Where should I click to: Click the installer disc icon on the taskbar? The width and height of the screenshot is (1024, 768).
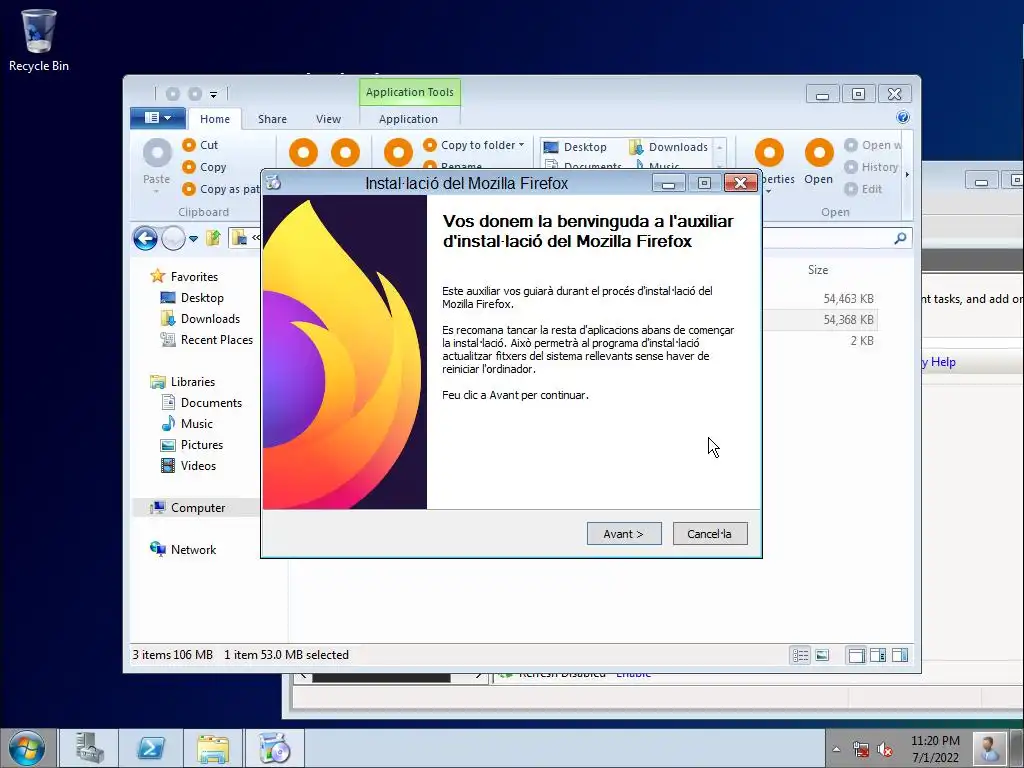point(274,748)
